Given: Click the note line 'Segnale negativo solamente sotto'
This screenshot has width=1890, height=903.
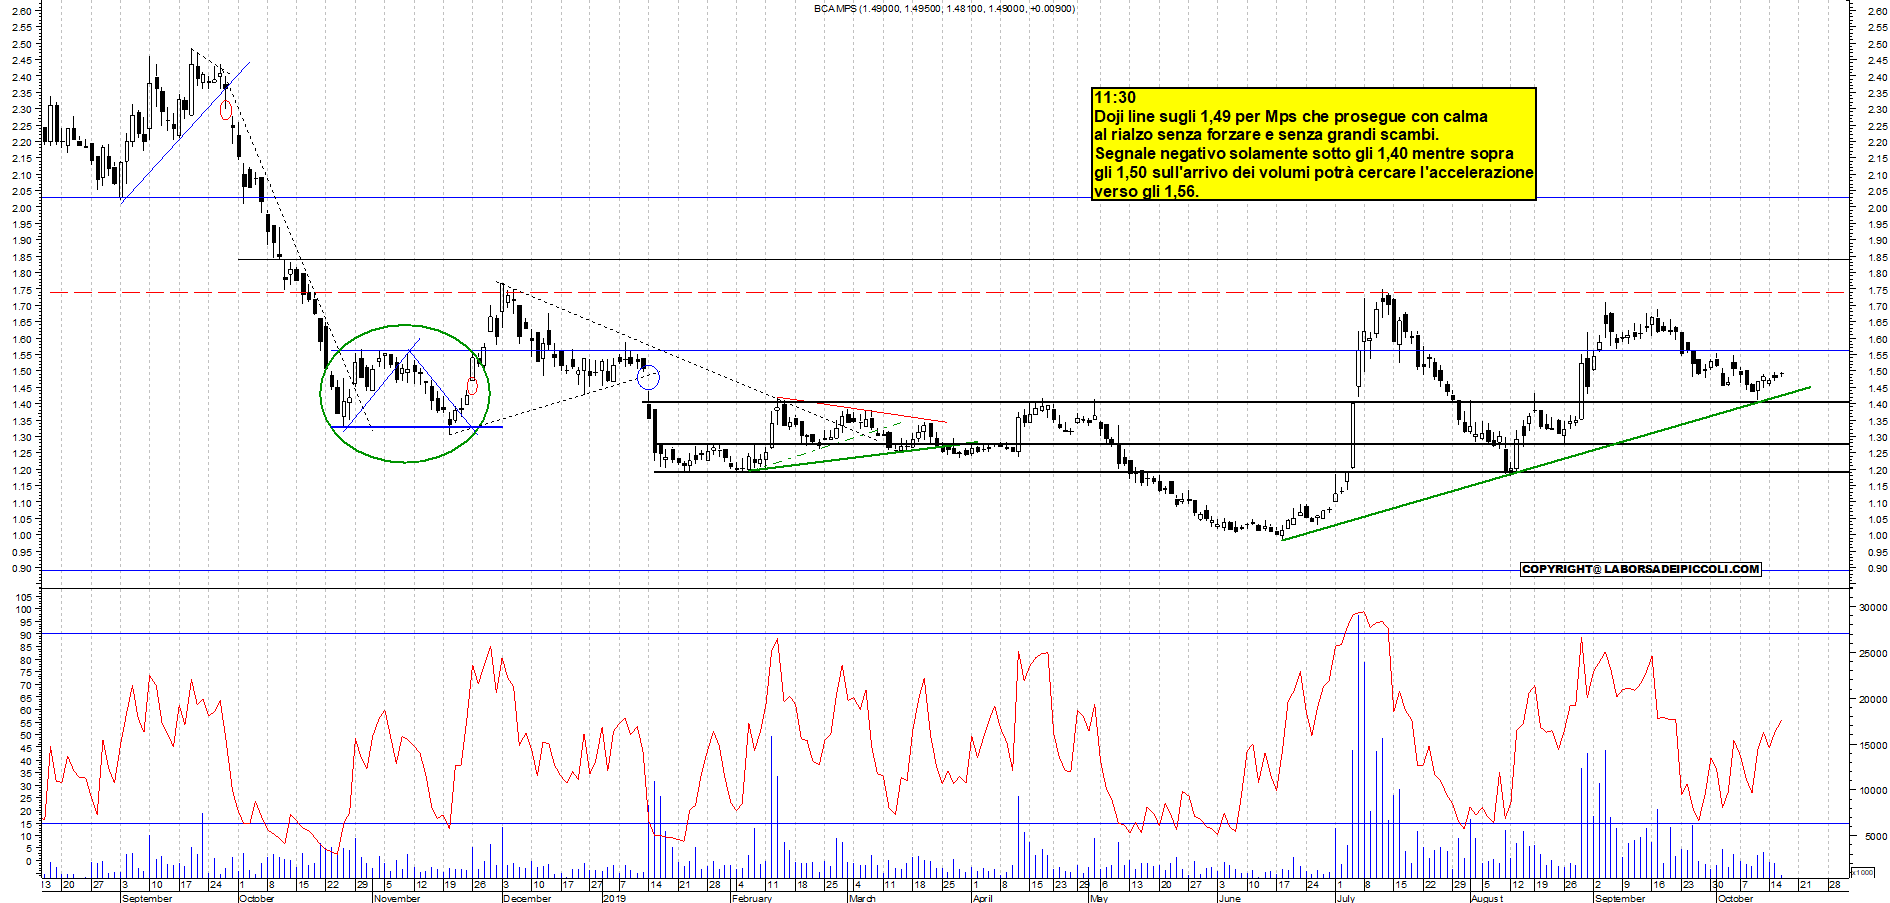Looking at the screenshot, I should coord(1304,153).
